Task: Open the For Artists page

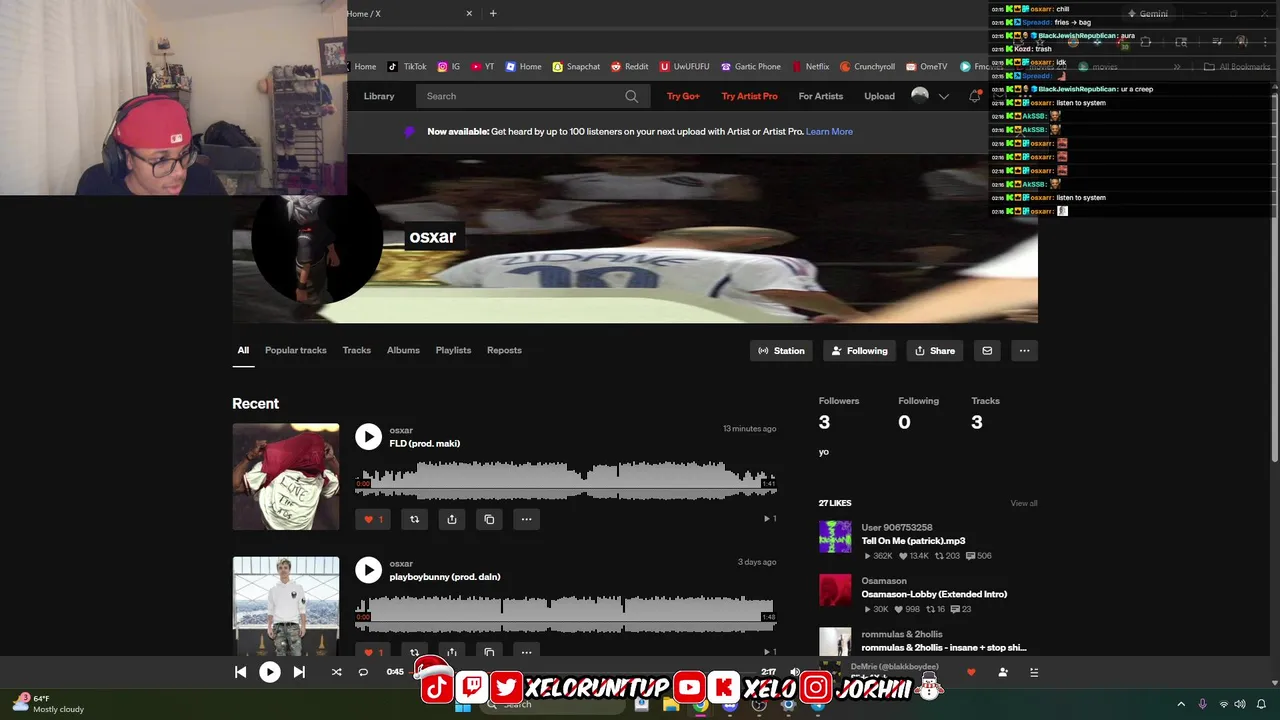Action: [820, 96]
